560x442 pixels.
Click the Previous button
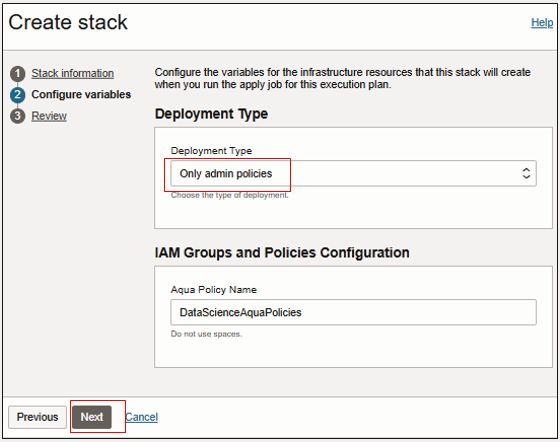point(37,417)
